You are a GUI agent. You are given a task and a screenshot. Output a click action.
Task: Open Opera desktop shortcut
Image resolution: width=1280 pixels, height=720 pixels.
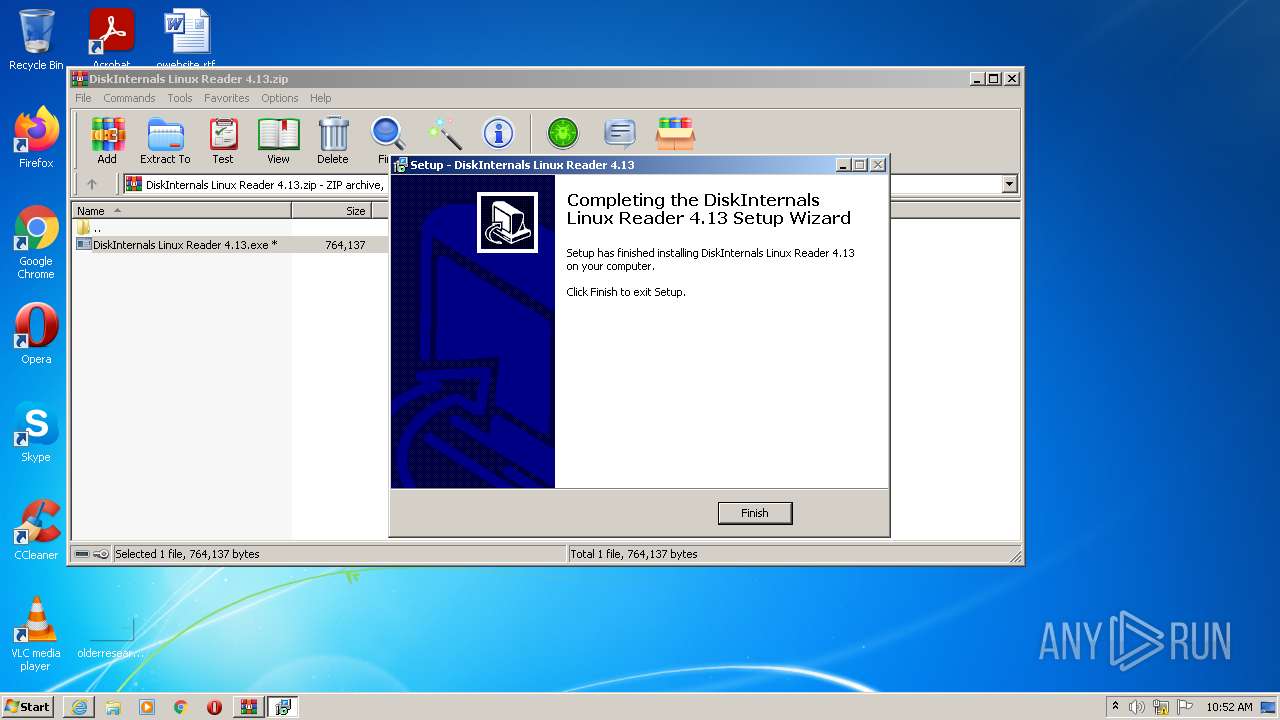[x=36, y=334]
